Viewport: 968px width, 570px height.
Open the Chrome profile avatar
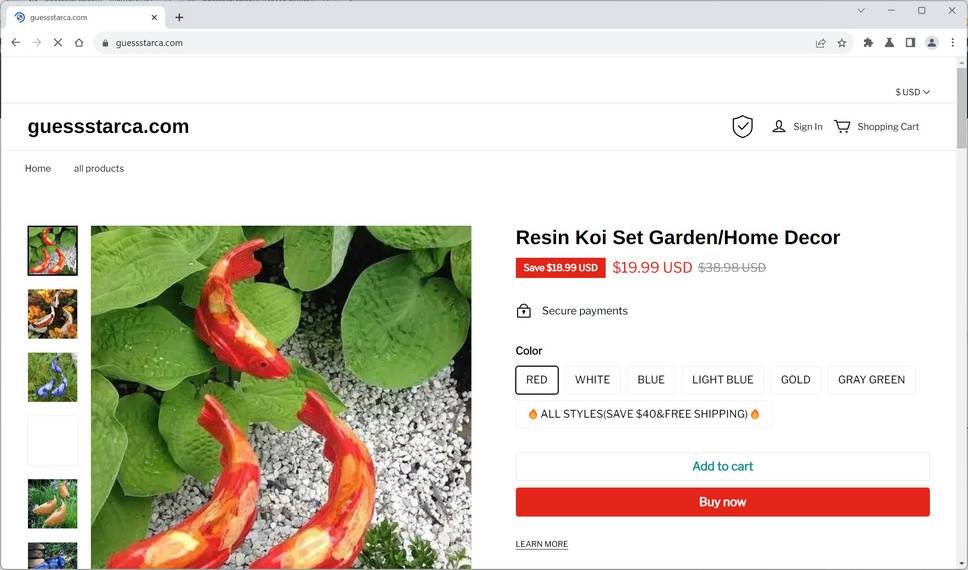point(931,43)
